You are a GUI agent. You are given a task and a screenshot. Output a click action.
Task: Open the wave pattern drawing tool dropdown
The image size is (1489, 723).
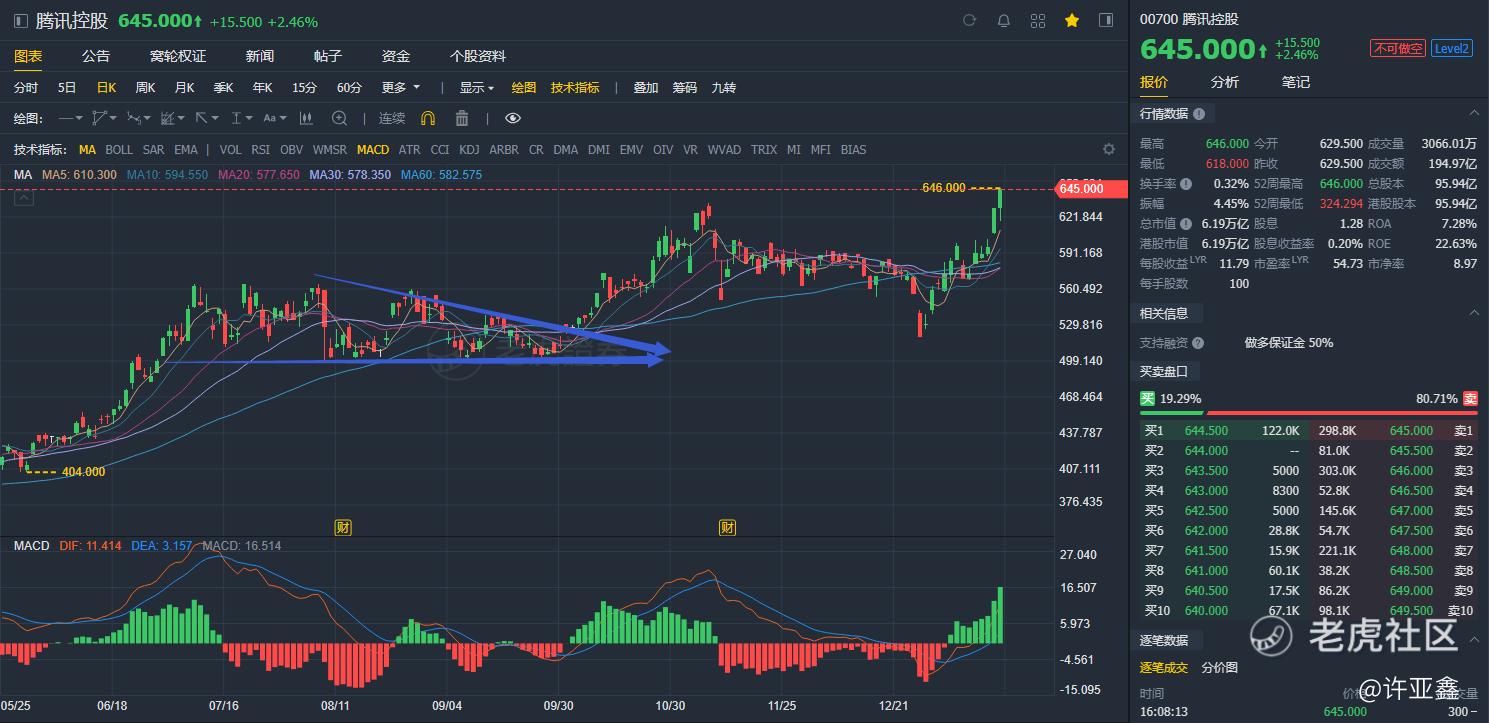pos(139,118)
